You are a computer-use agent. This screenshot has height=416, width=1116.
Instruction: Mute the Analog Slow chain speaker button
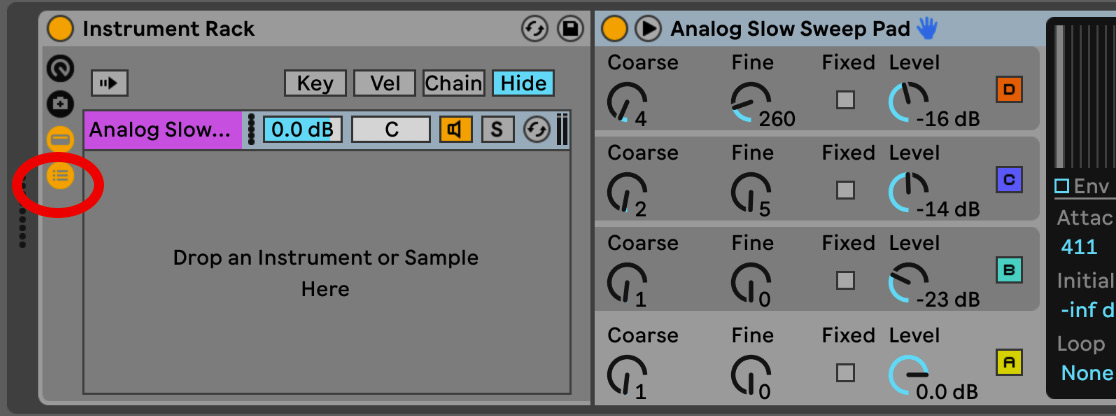pyautogui.click(x=456, y=130)
